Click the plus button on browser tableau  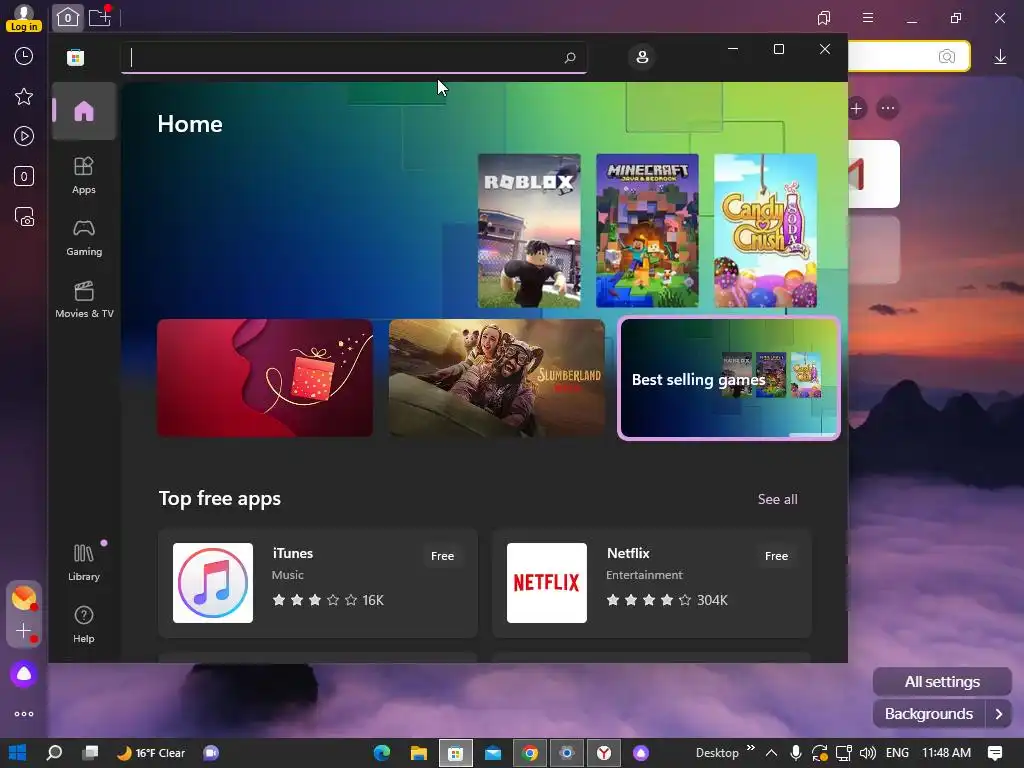point(856,108)
